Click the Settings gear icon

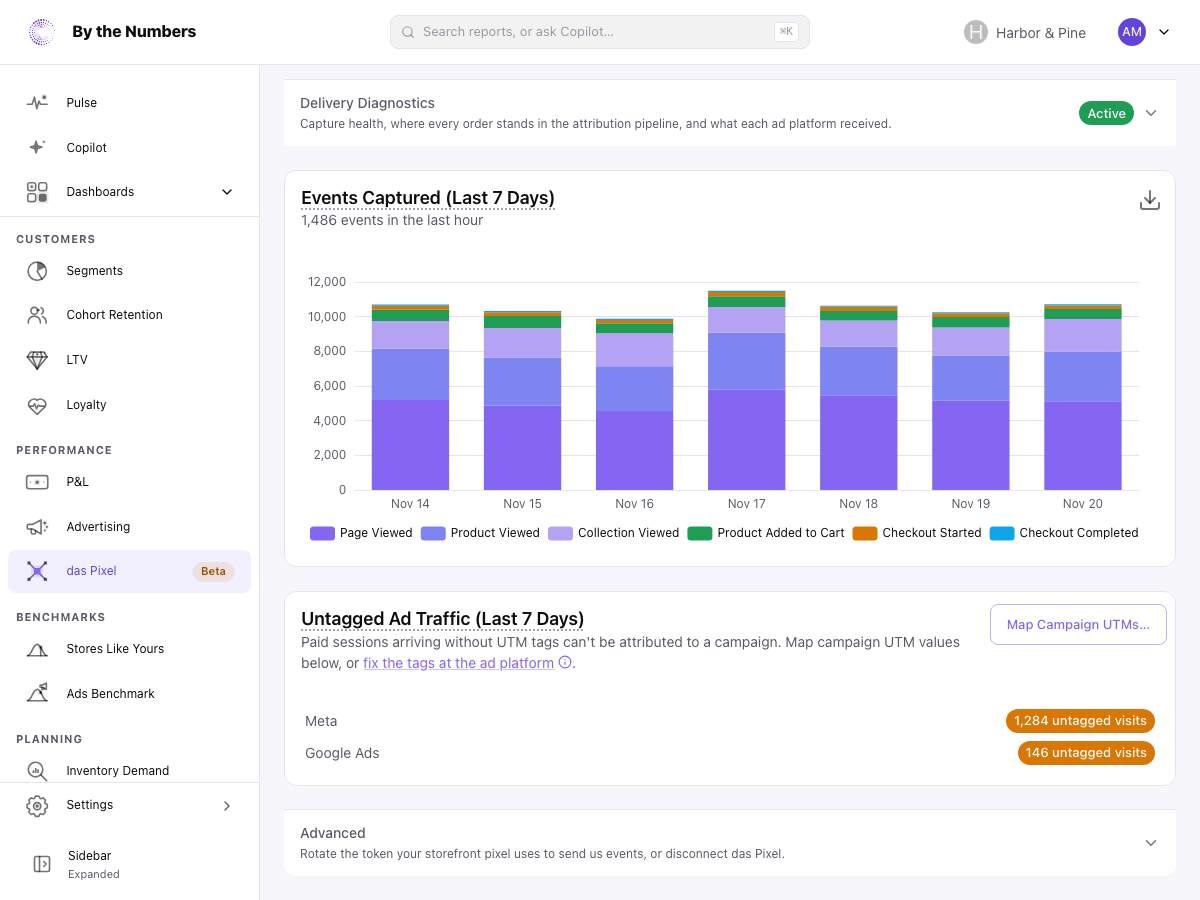37,805
